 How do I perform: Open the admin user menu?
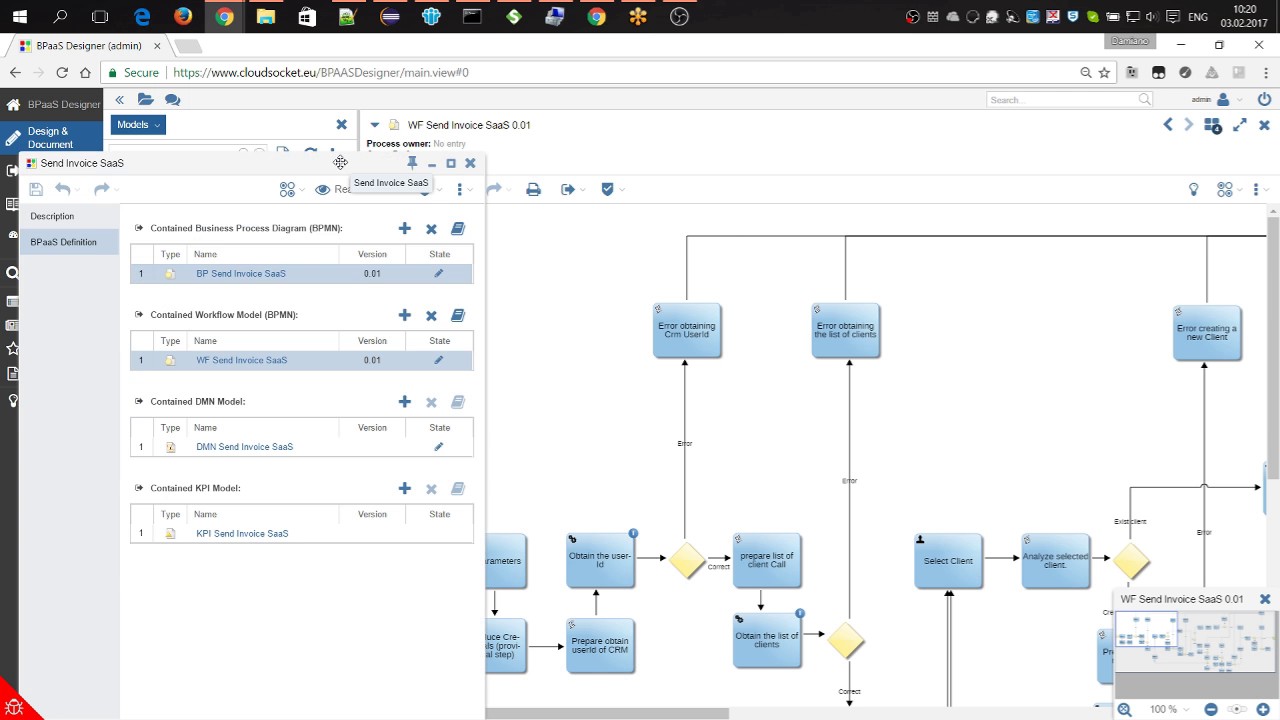(x=1216, y=99)
